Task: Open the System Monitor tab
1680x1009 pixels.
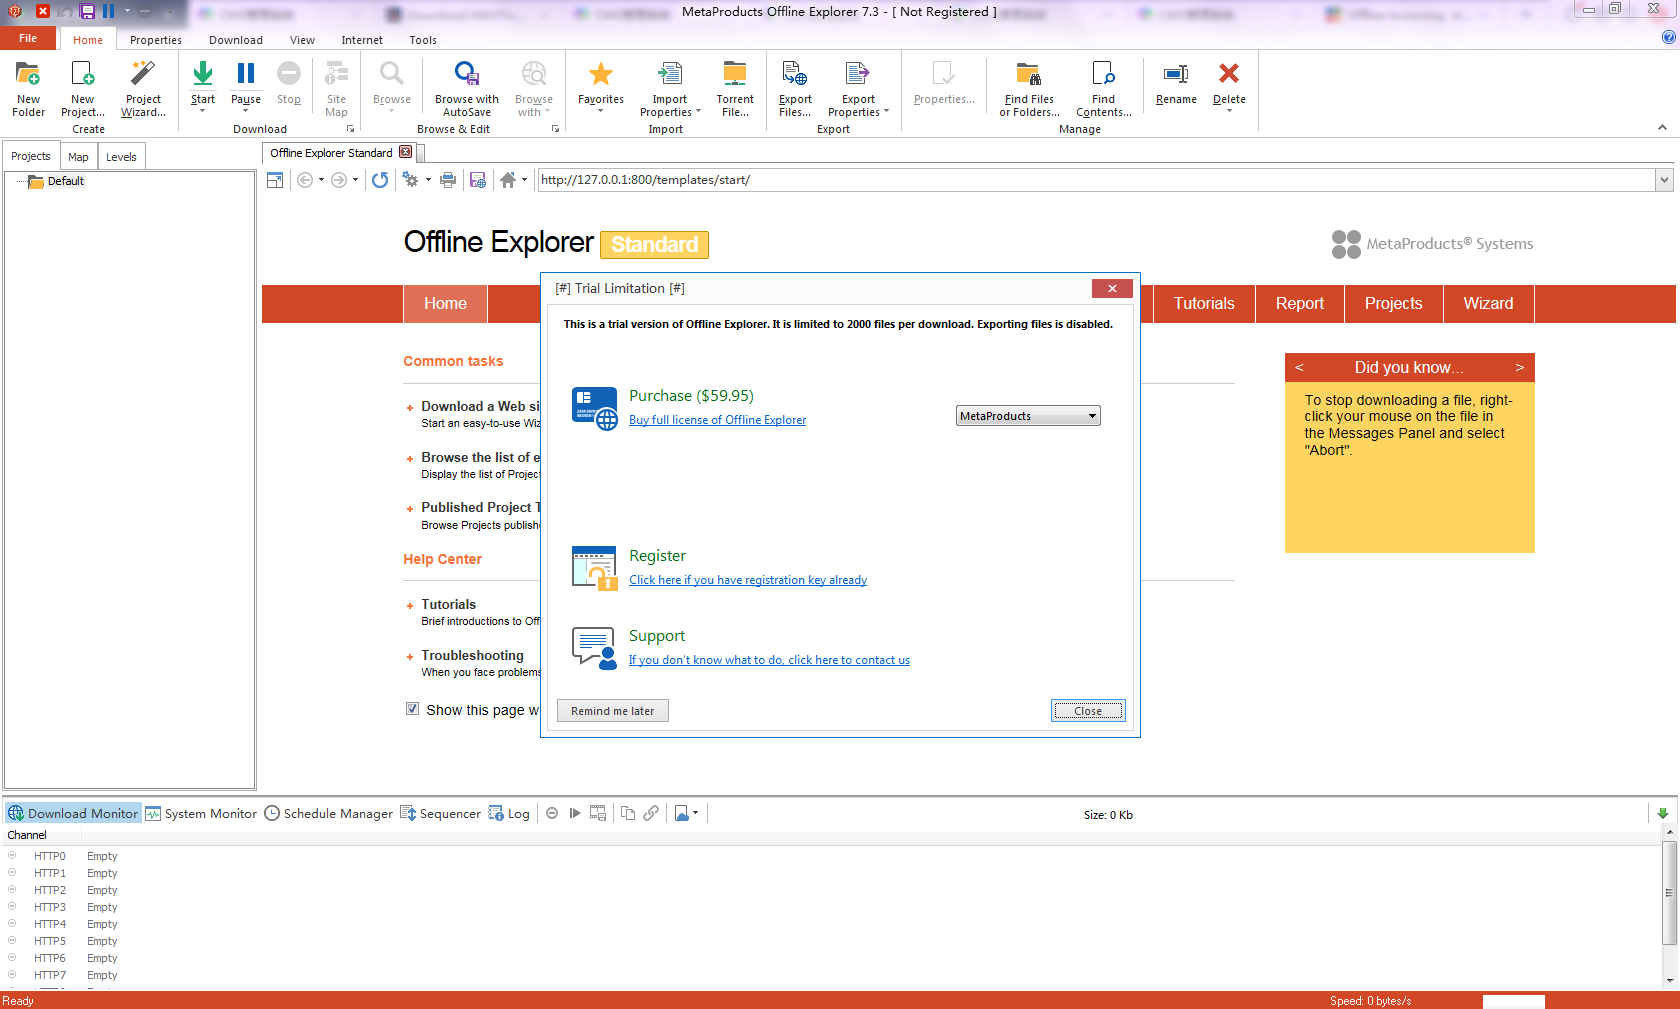Action: (x=201, y=813)
